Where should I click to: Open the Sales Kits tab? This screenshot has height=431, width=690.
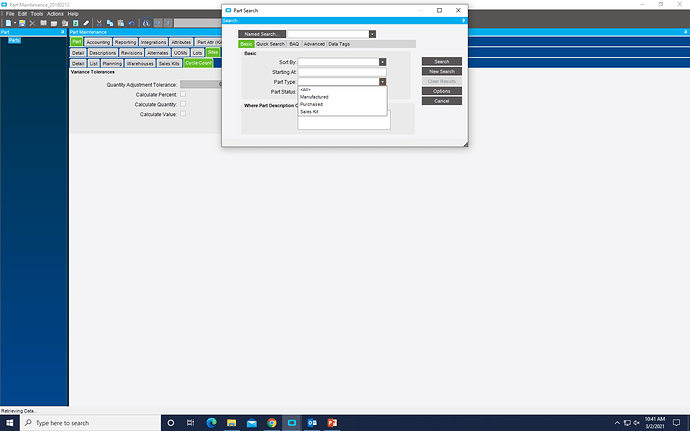tap(169, 63)
